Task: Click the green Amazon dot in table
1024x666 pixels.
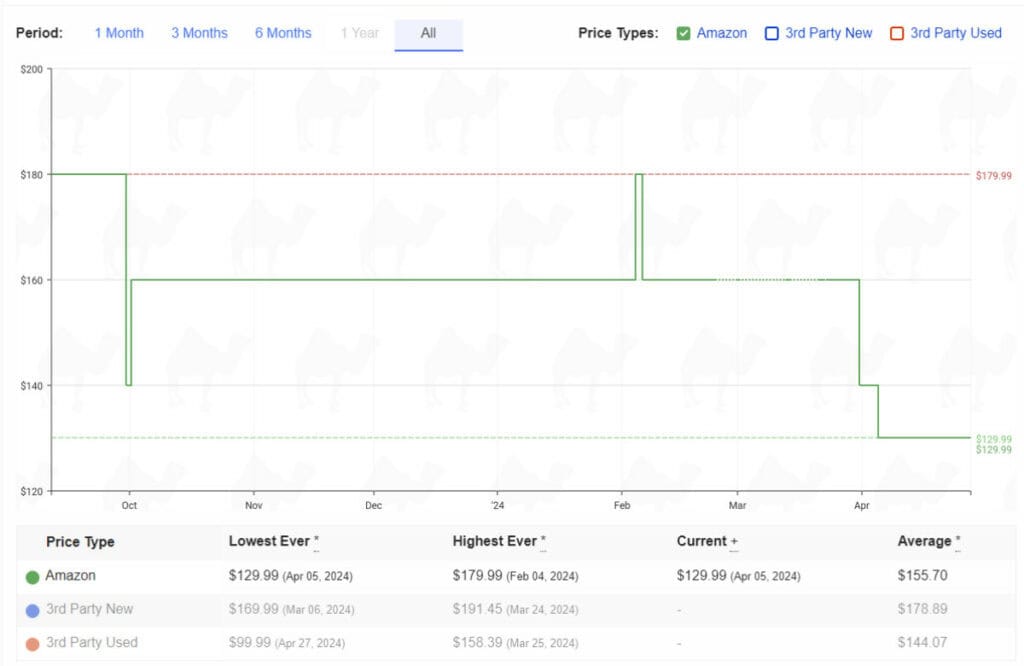Action: [x=33, y=577]
